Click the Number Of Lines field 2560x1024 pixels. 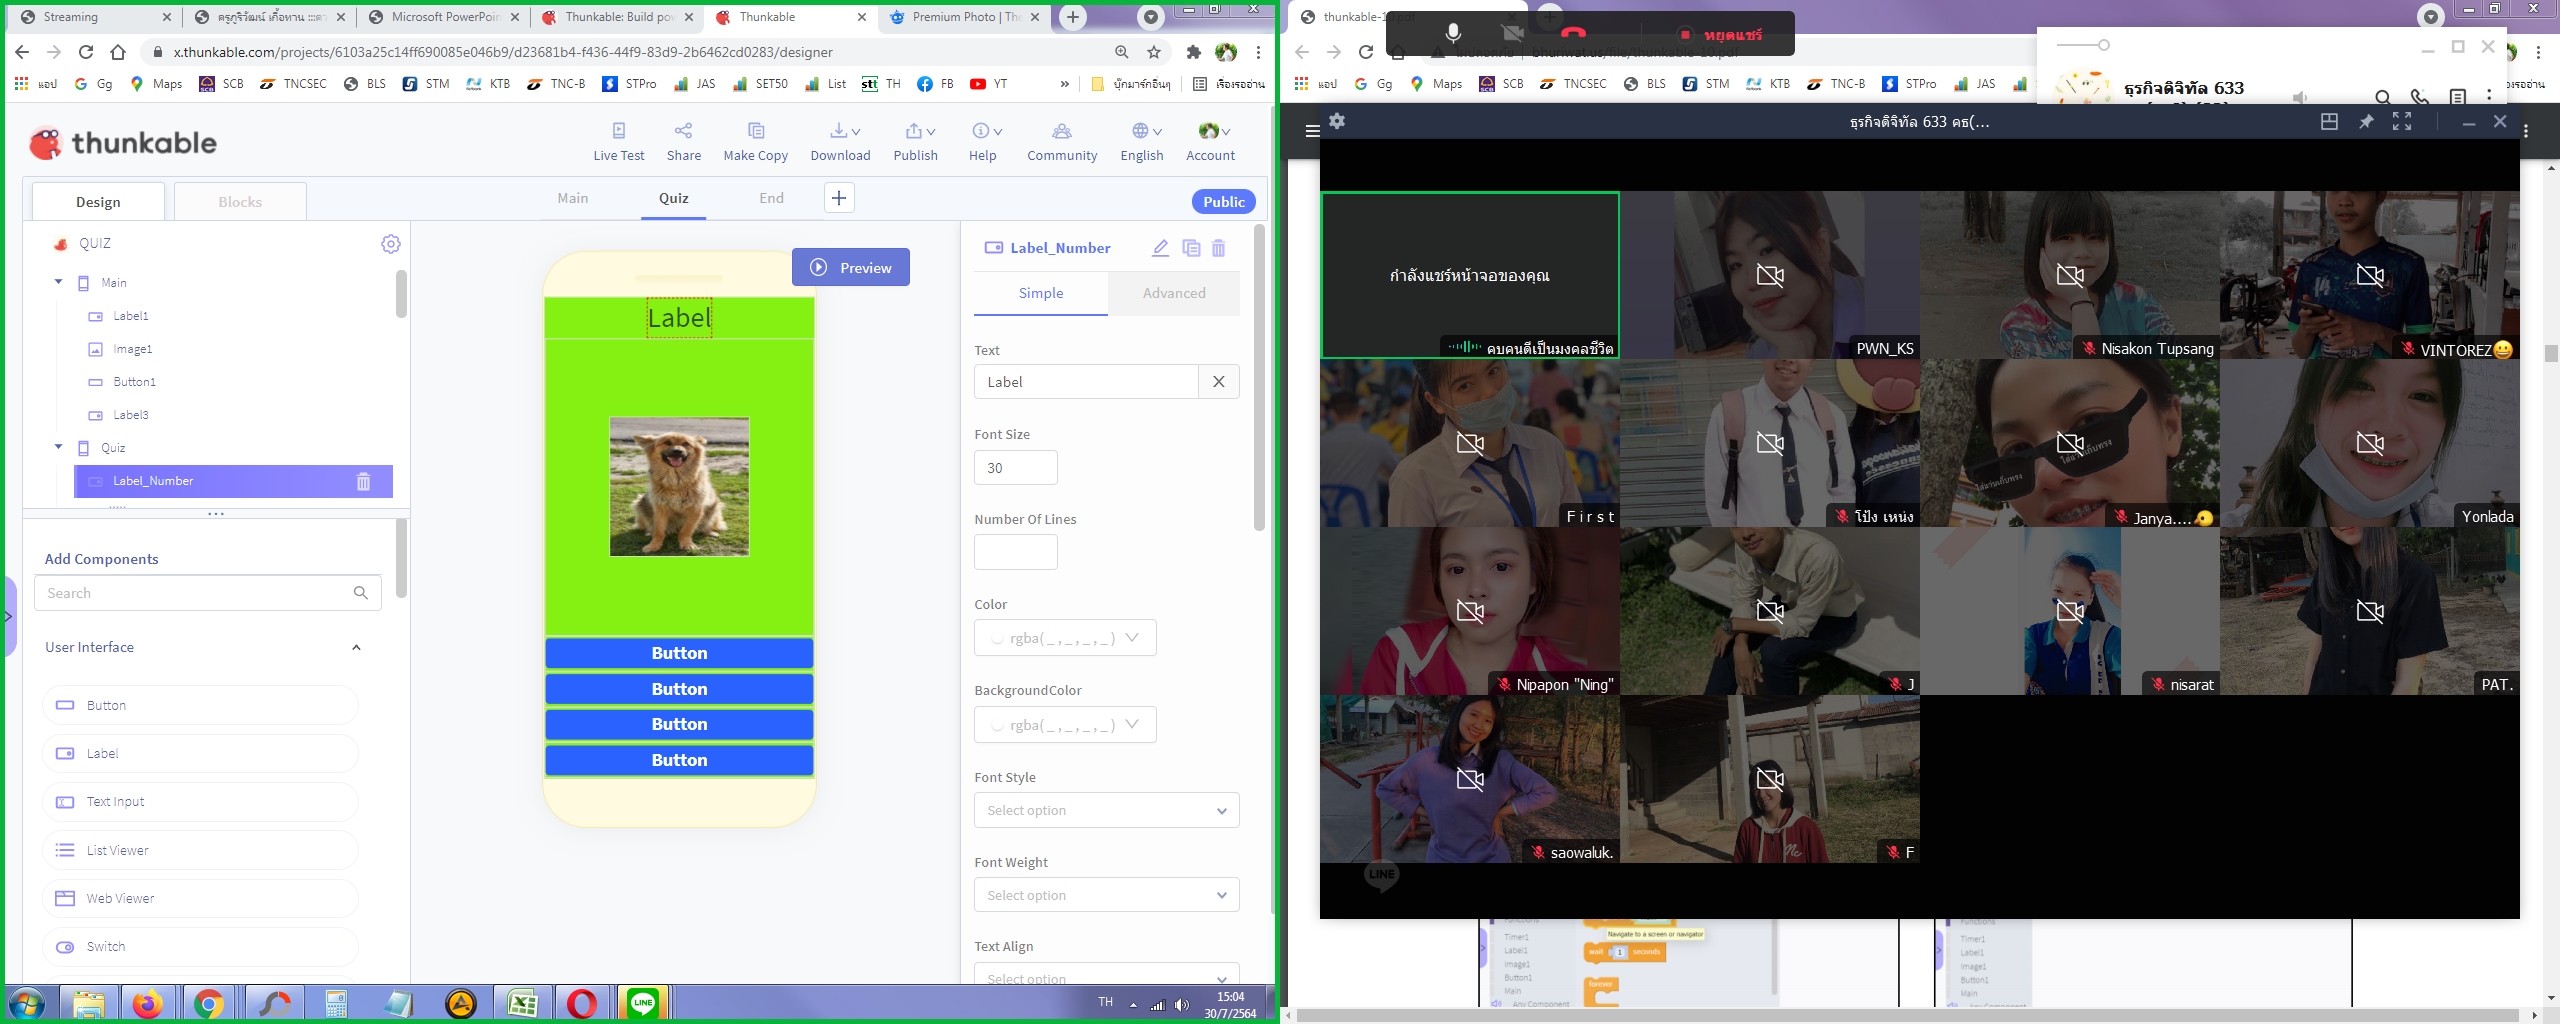coord(1015,552)
